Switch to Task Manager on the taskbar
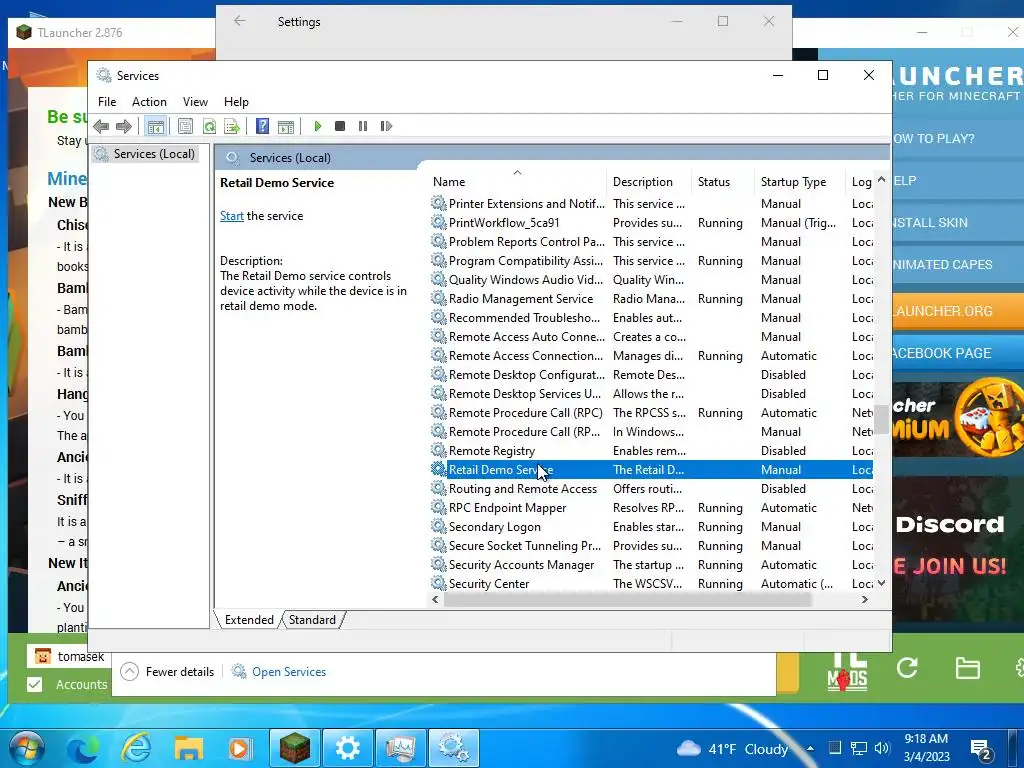The image size is (1024, 768). click(401, 748)
